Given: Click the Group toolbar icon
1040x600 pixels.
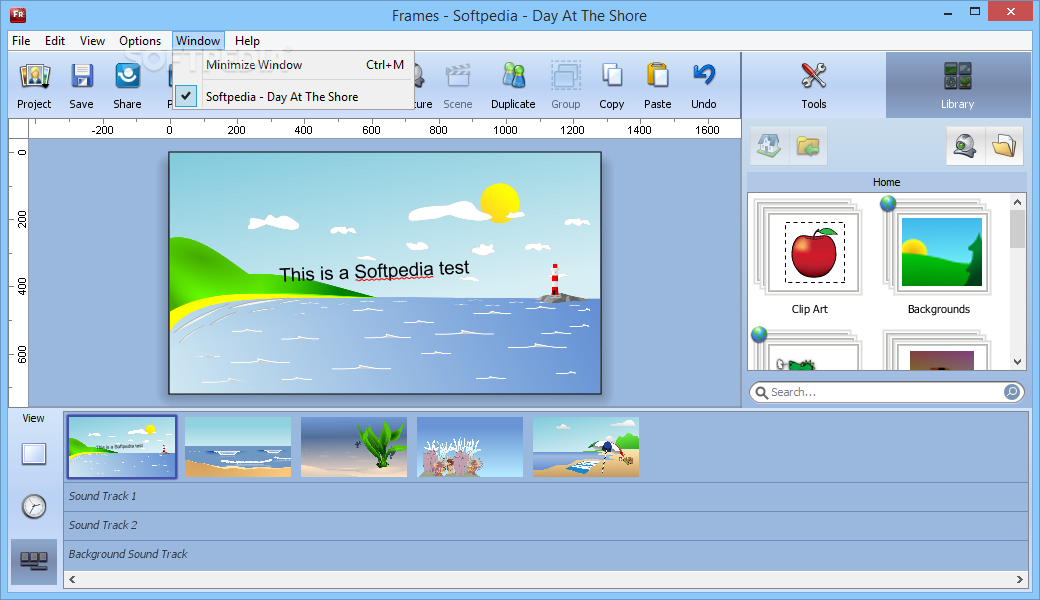Looking at the screenshot, I should point(566,76).
